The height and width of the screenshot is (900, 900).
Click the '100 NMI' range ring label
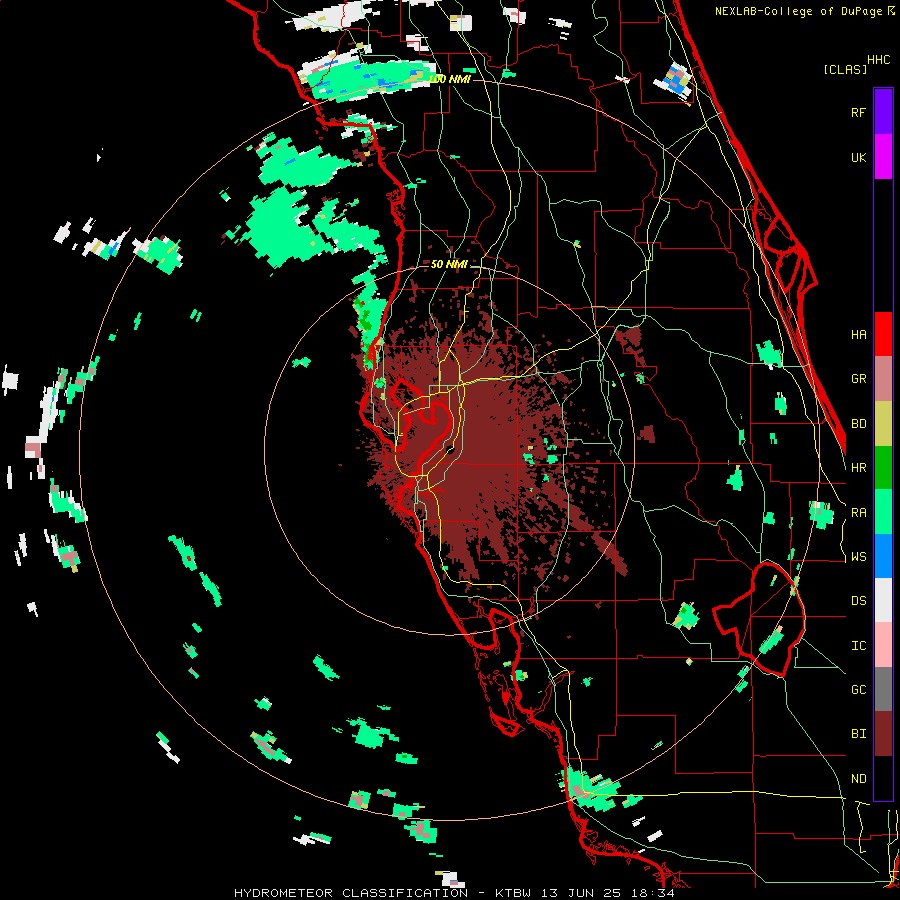click(449, 79)
